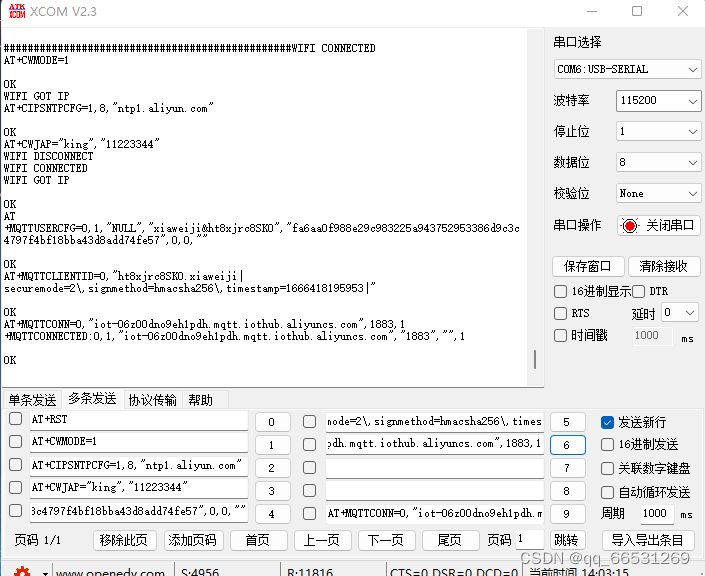Click the 跳转 jump button
The height and width of the screenshot is (576, 705).
pyautogui.click(x=567, y=540)
